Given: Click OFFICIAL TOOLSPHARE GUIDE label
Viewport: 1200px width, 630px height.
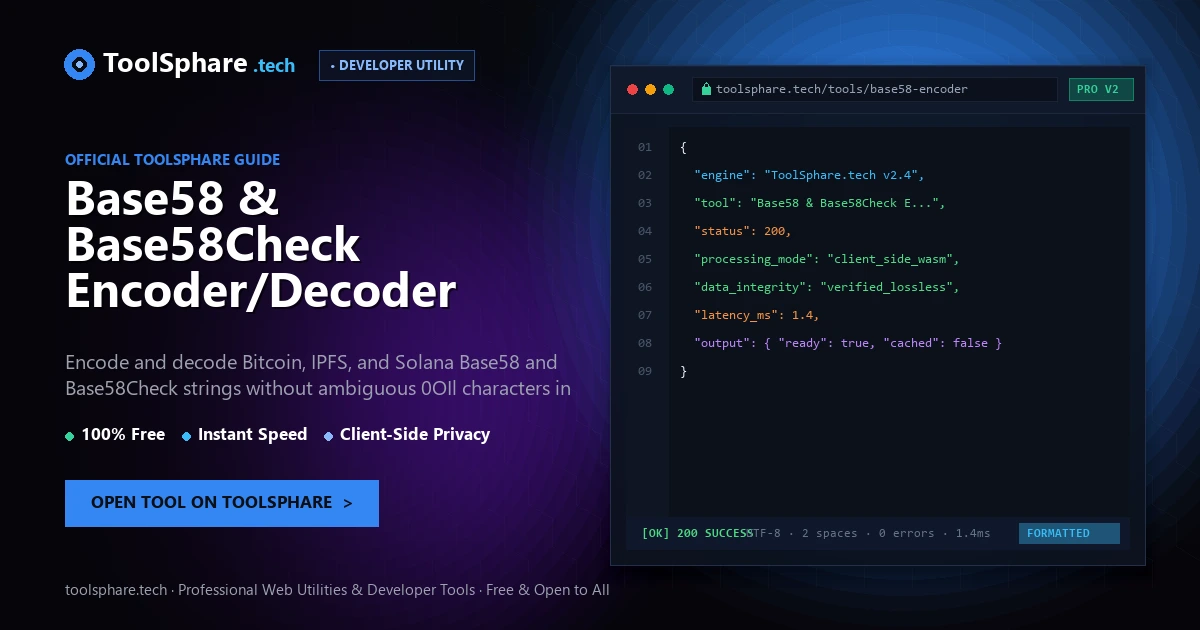Looking at the screenshot, I should pyautogui.click(x=172, y=159).
